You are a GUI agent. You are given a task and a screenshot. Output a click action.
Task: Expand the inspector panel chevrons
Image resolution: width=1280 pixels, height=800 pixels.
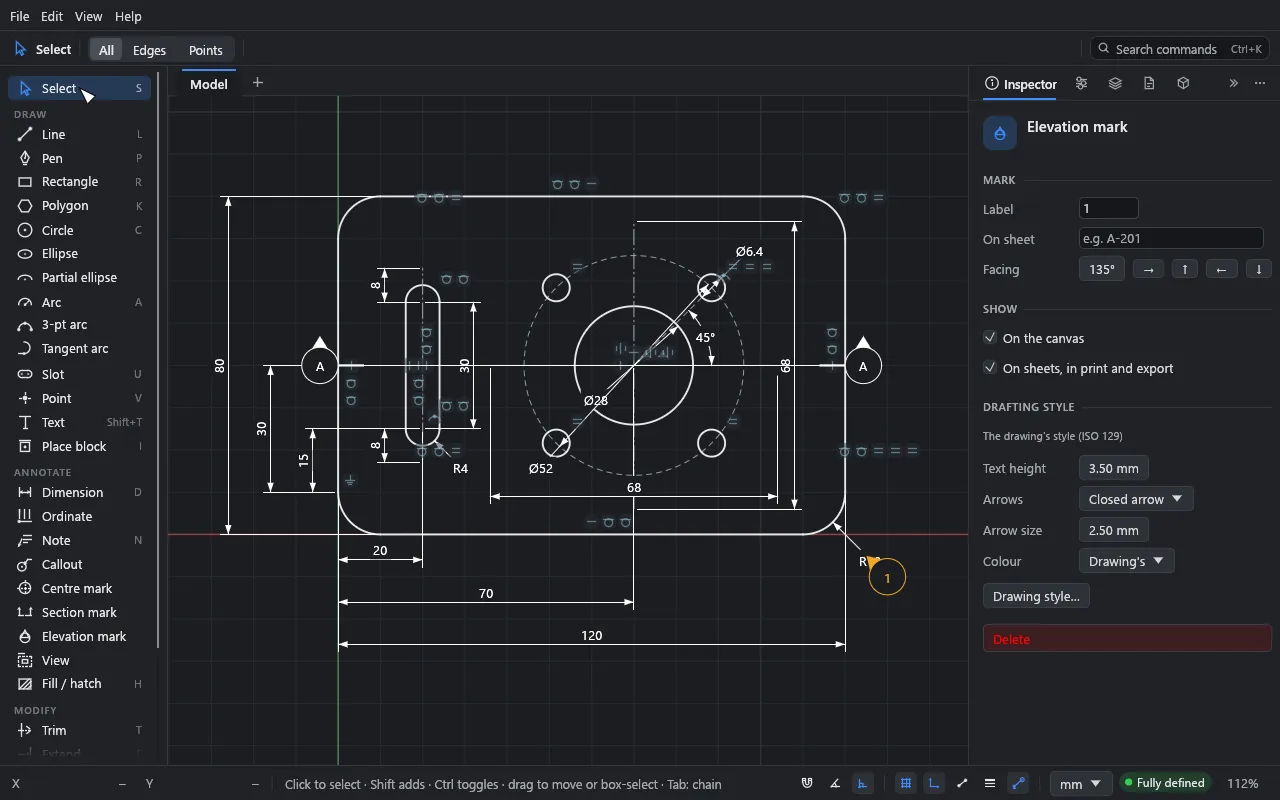pos(1234,84)
